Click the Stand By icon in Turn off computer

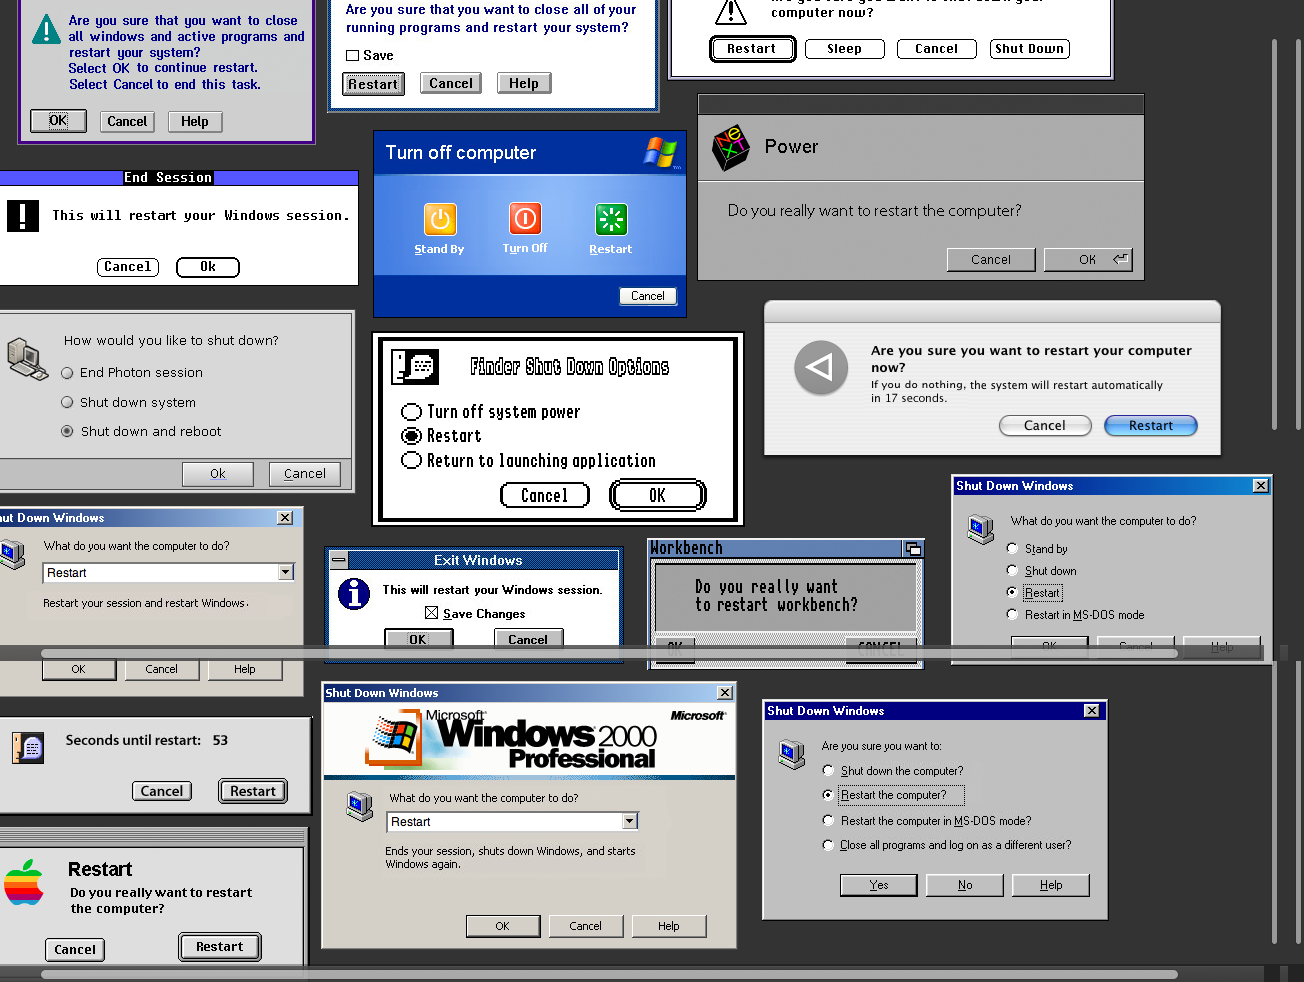(440, 219)
